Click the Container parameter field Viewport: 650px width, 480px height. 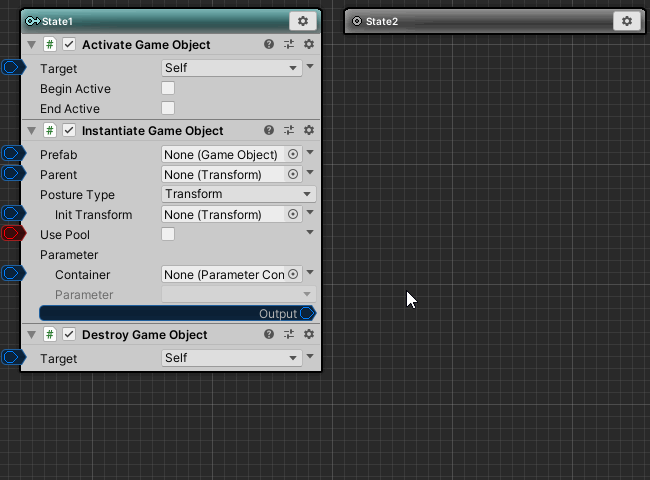pos(224,275)
